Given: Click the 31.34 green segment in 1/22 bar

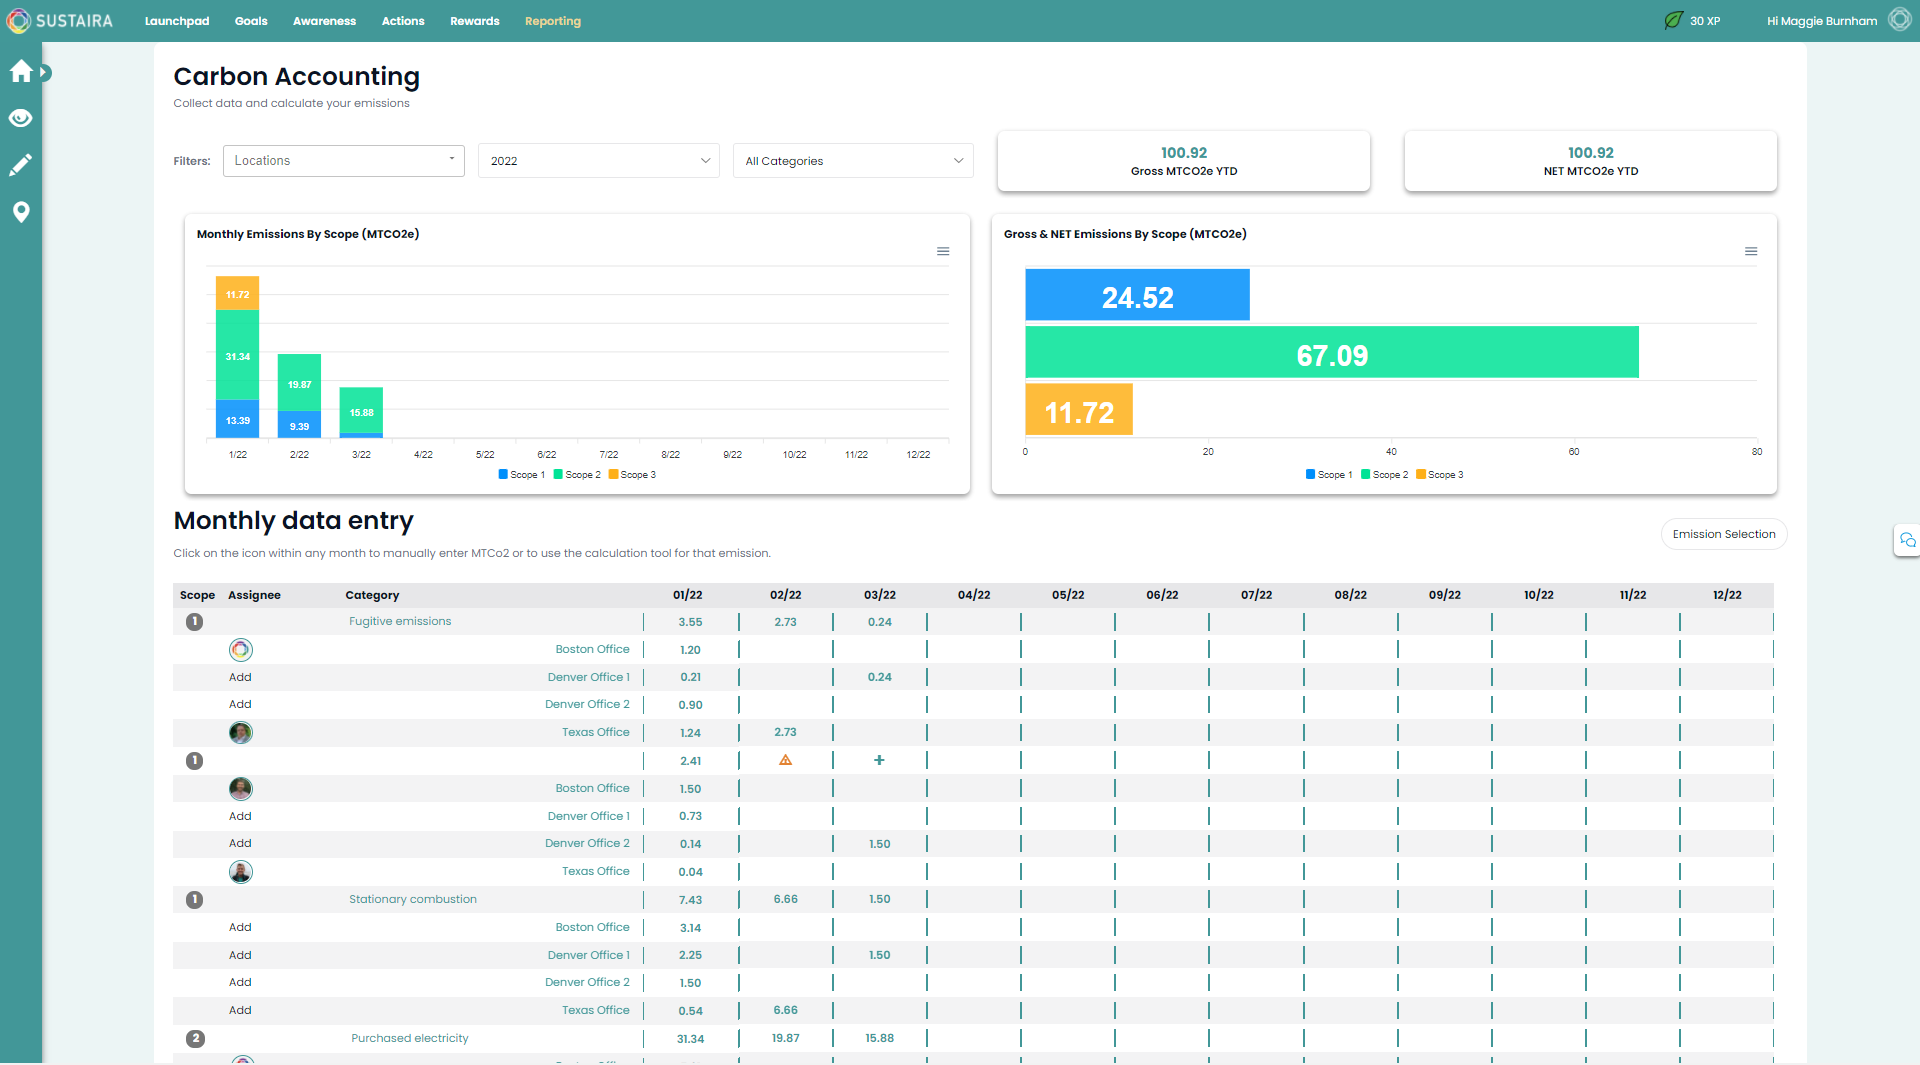Looking at the screenshot, I should [x=237, y=356].
